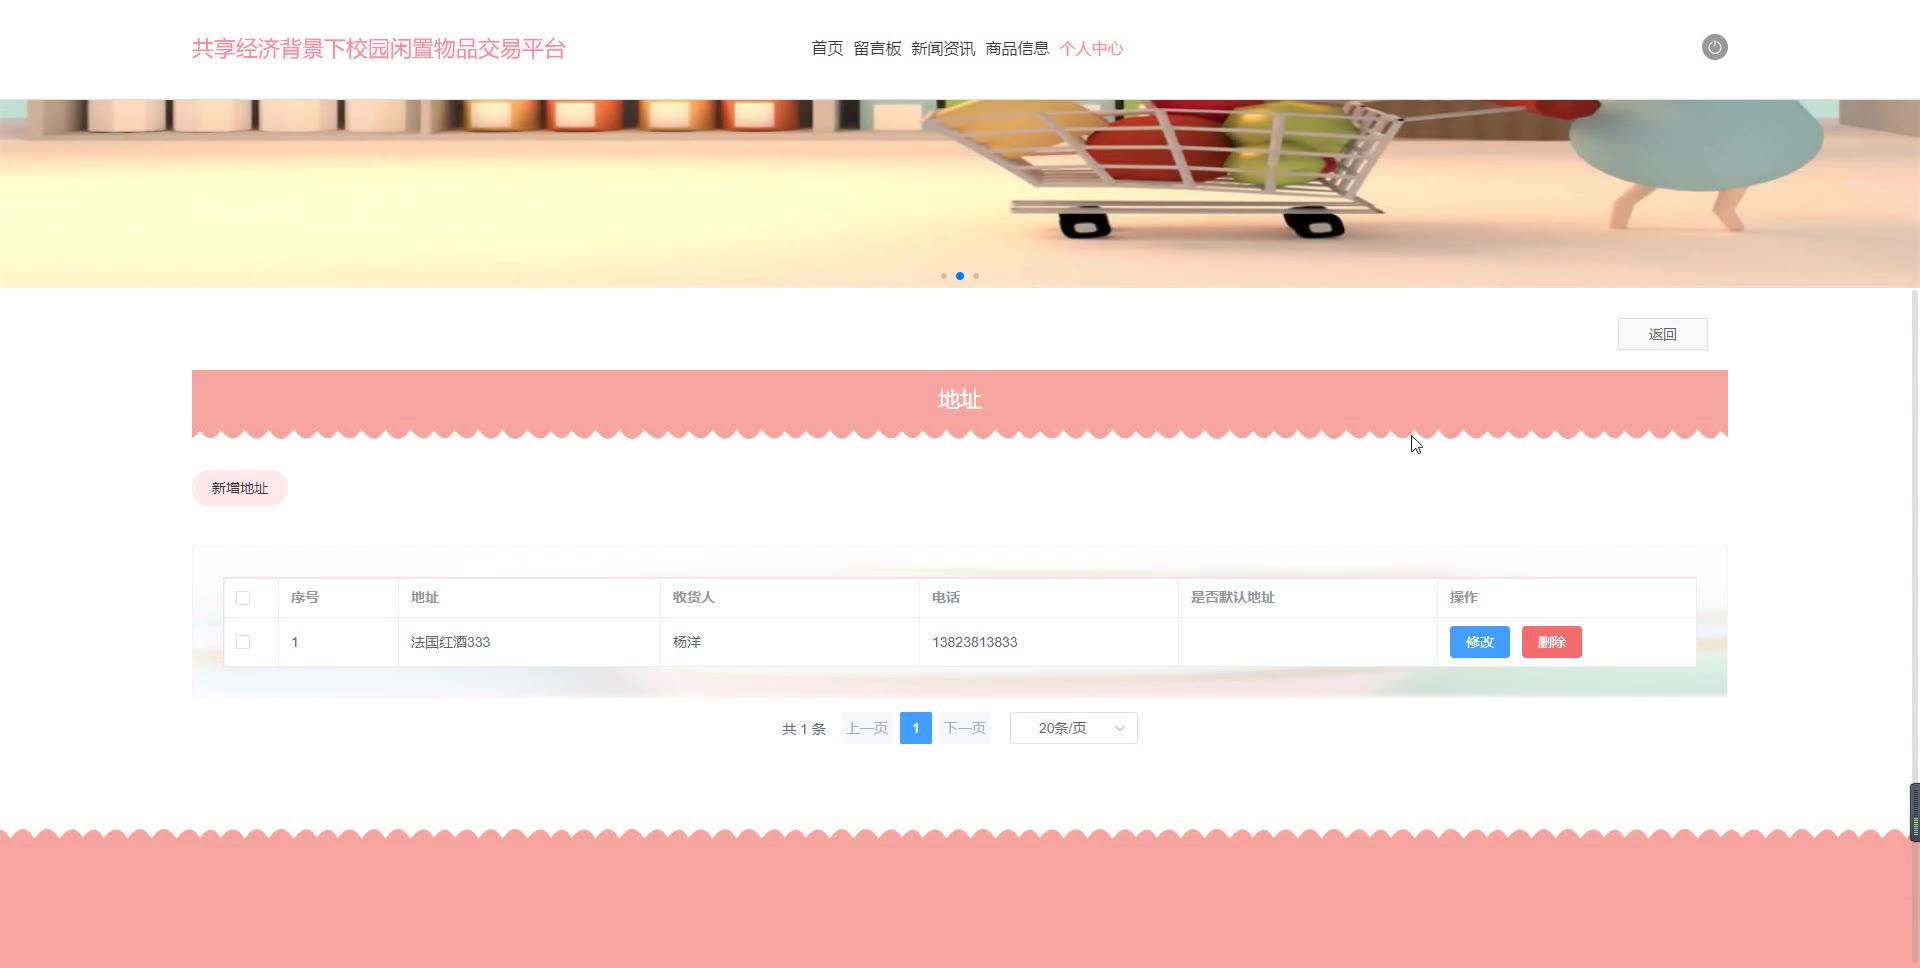Go to pagination page 1

[915, 728]
